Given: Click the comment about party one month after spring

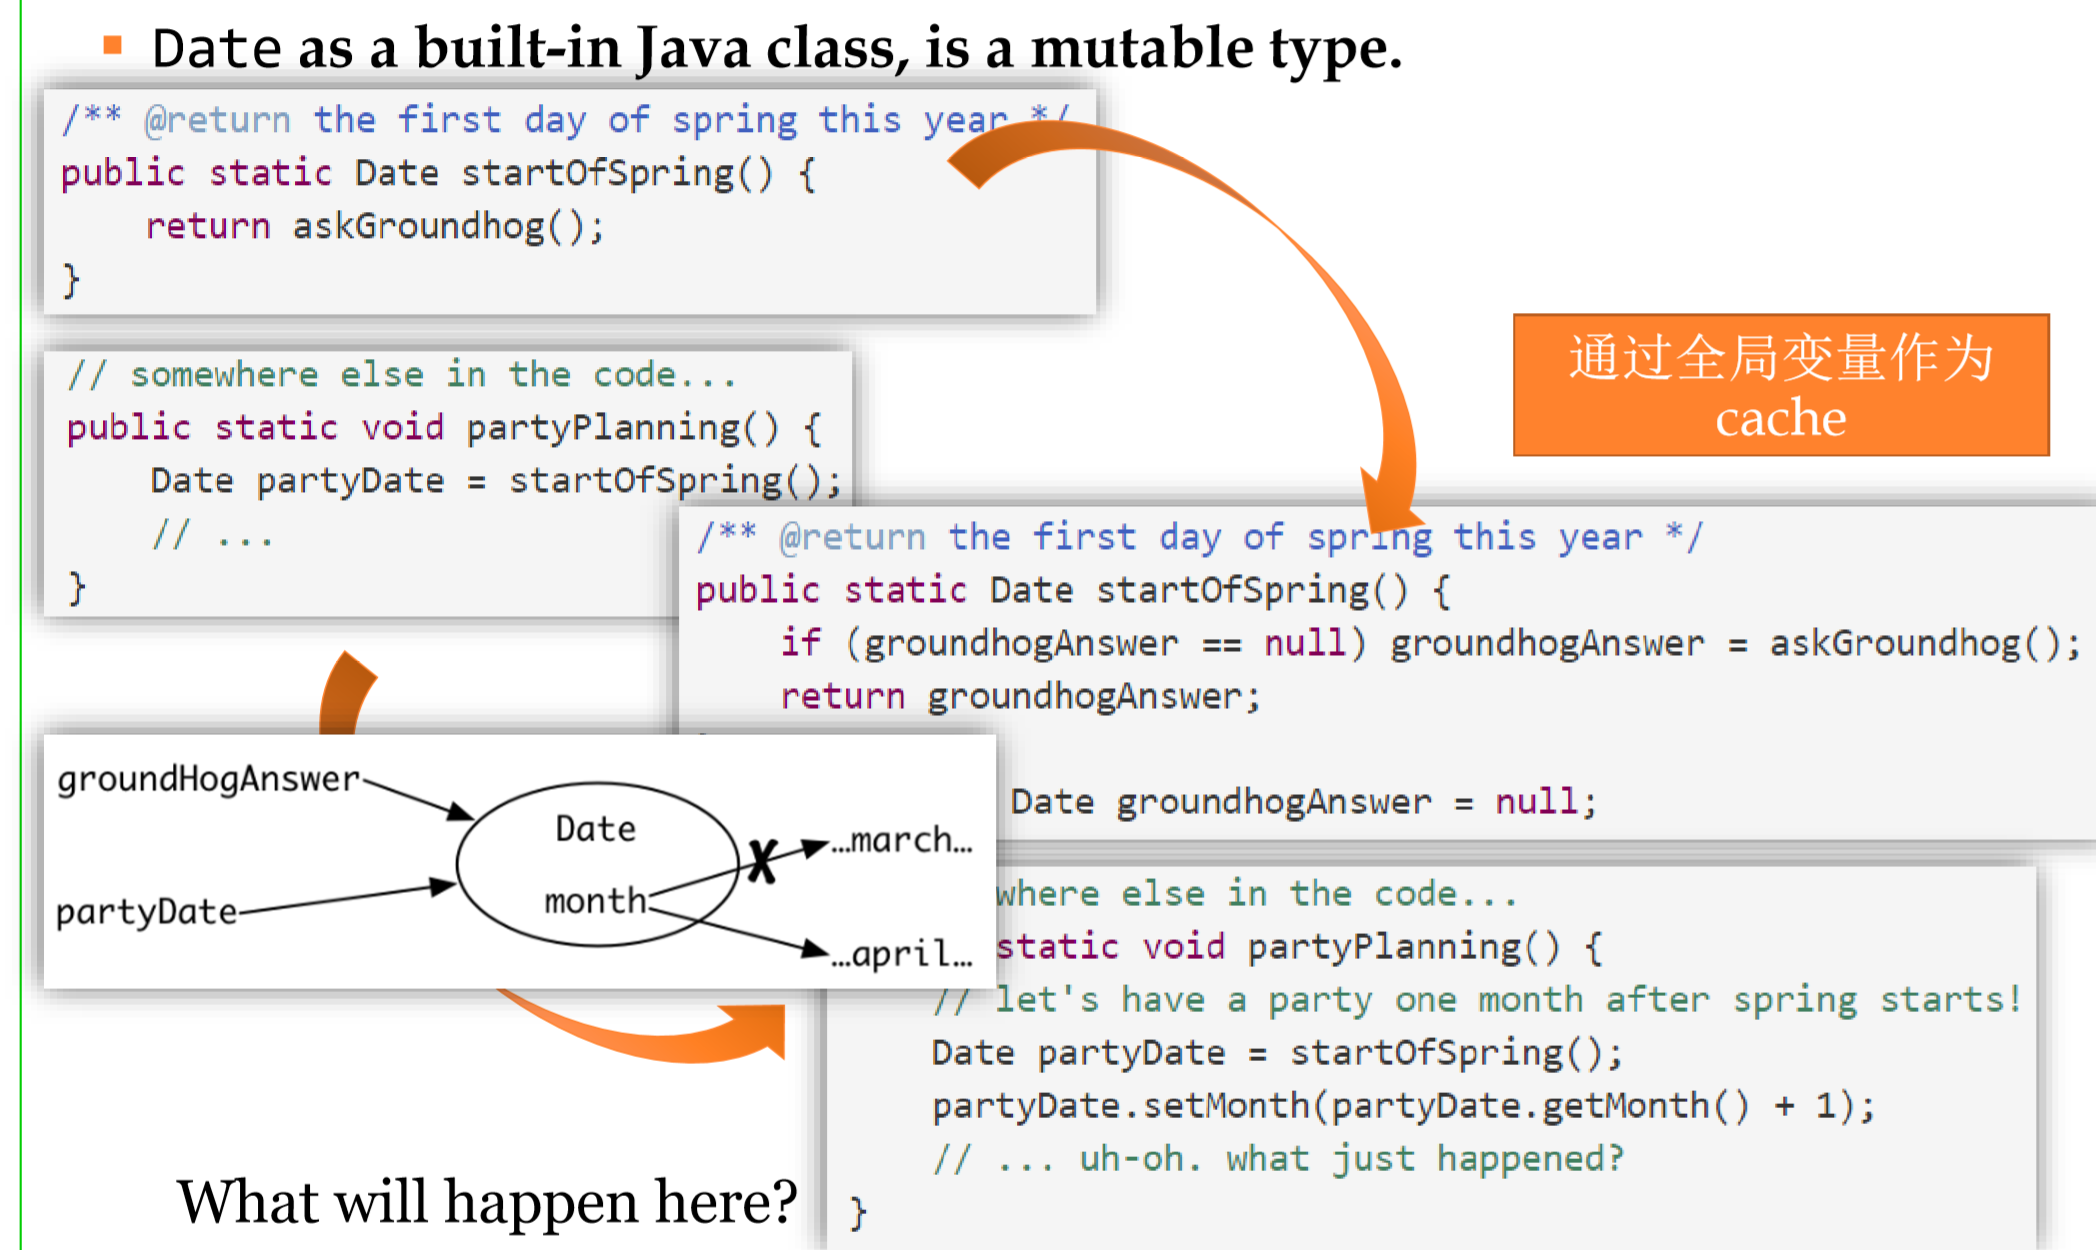Looking at the screenshot, I should (x=1477, y=999).
